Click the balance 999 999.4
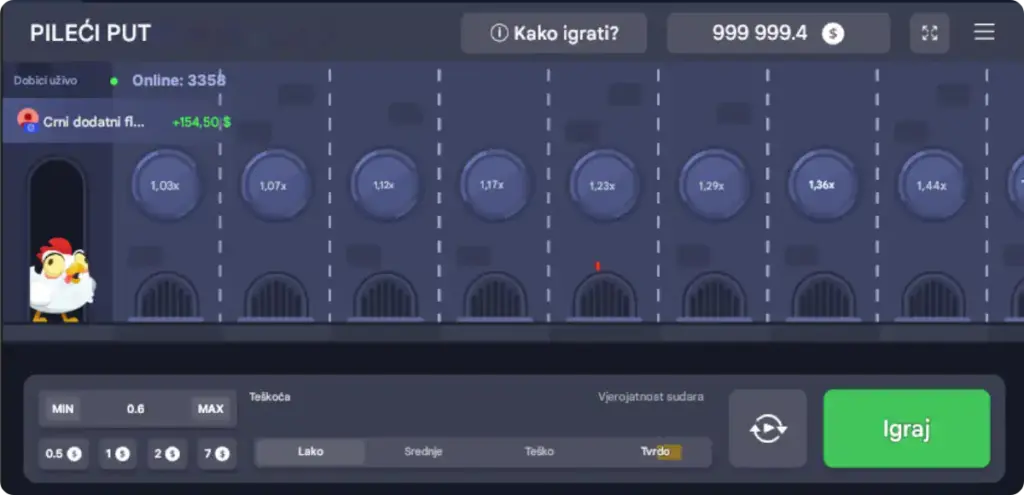The width and height of the screenshot is (1024, 495). click(x=760, y=33)
